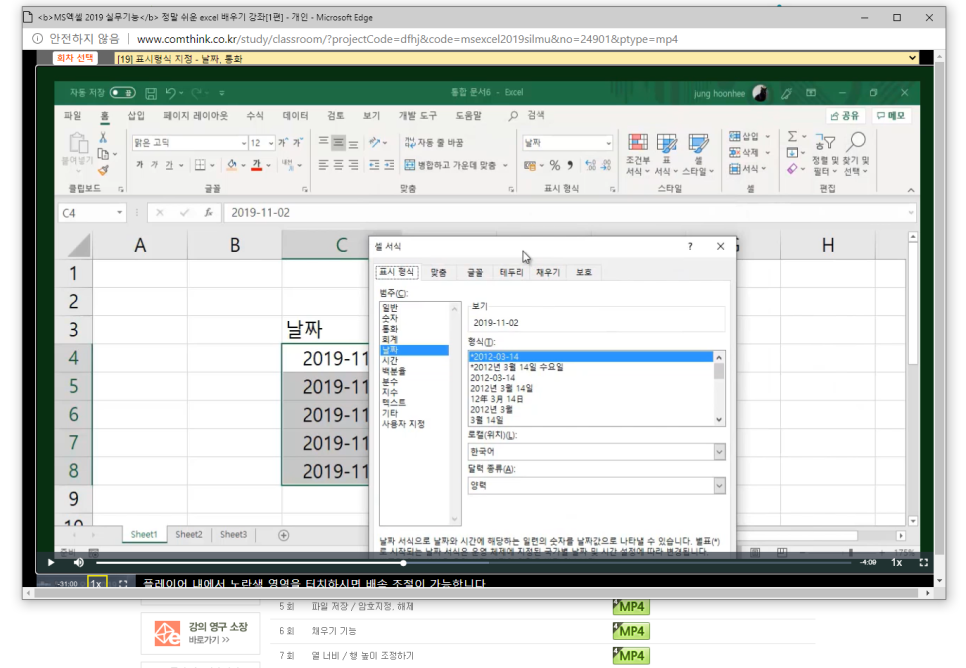Click the red font color icon
Screen dimensions: 966x668
click(257, 165)
